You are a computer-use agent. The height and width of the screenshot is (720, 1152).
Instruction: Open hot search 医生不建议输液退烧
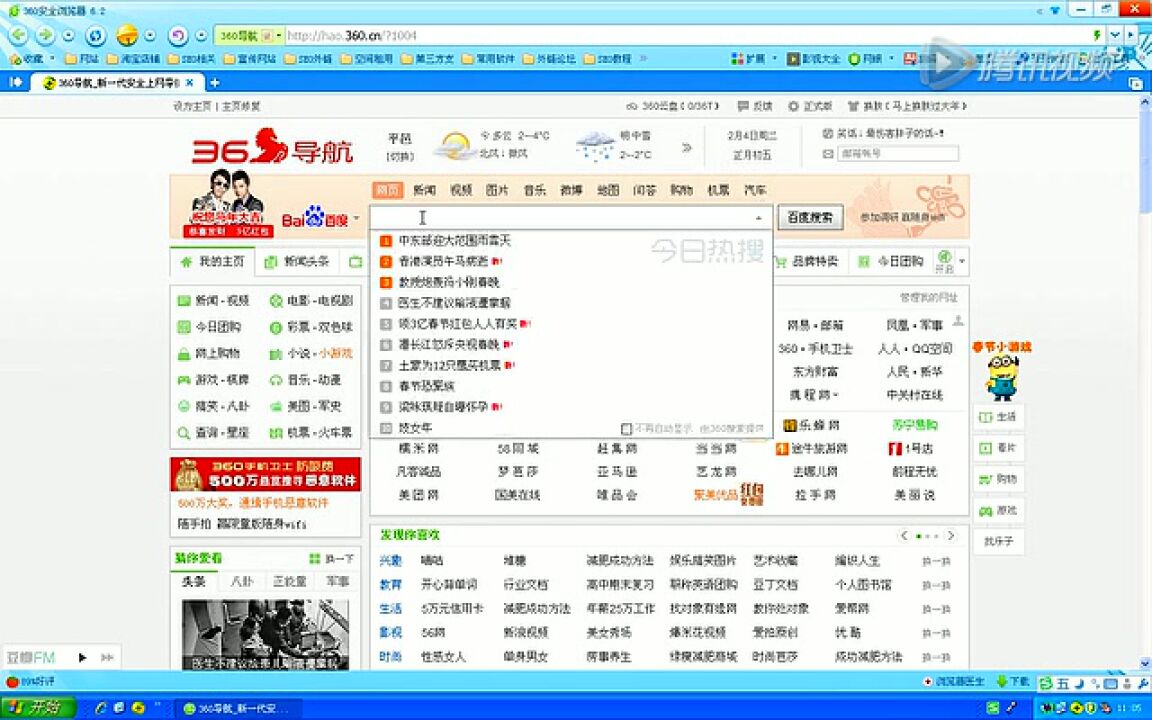tap(454, 303)
